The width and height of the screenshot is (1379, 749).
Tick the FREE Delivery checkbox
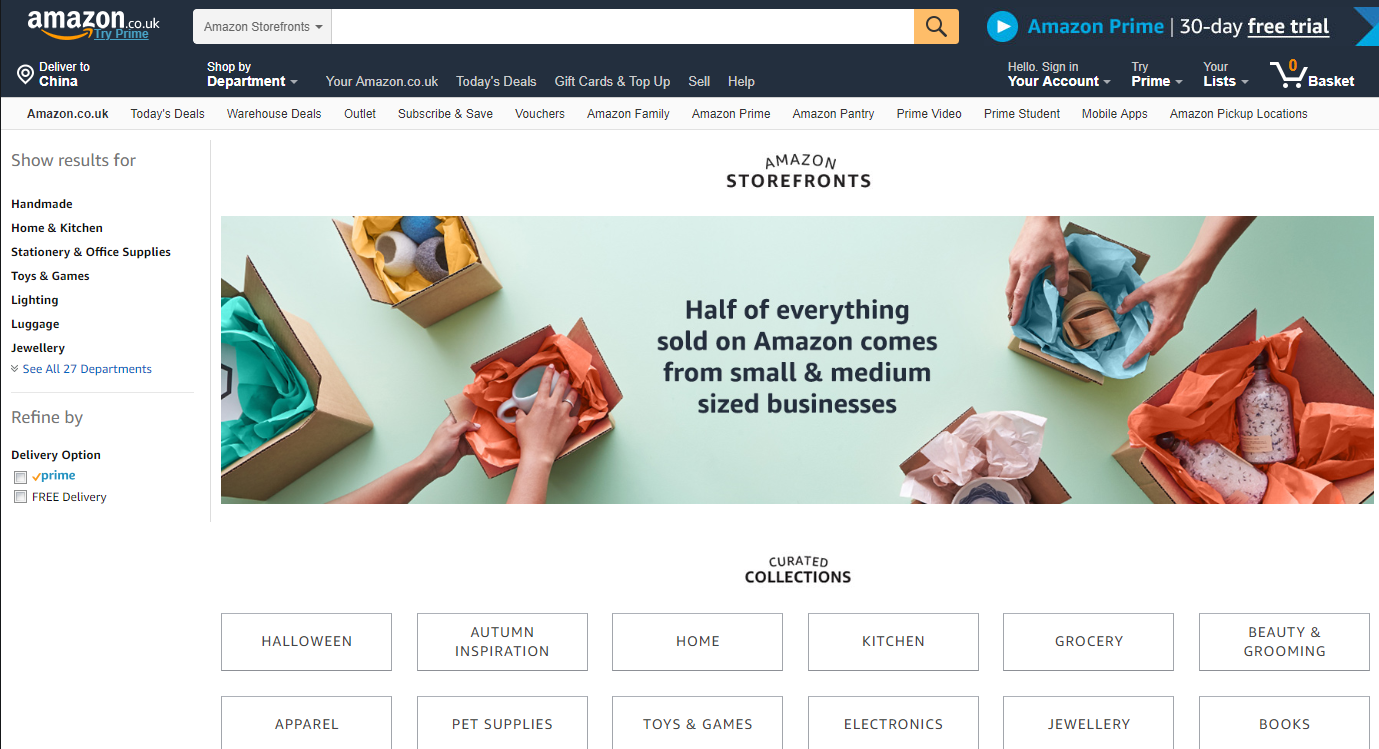coord(20,497)
